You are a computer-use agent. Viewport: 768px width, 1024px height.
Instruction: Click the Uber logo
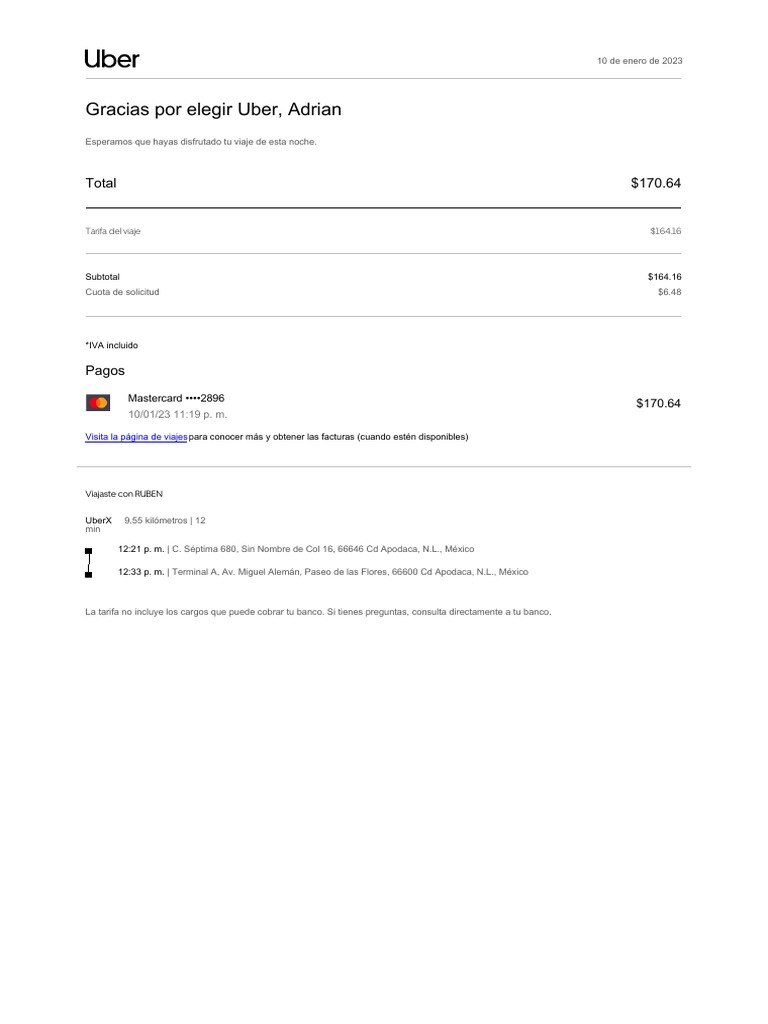(x=112, y=59)
